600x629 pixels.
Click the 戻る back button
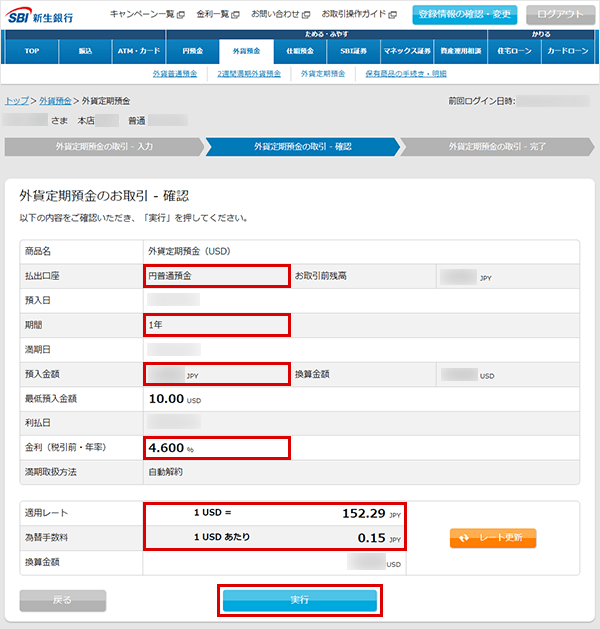pyautogui.click(x=62, y=600)
